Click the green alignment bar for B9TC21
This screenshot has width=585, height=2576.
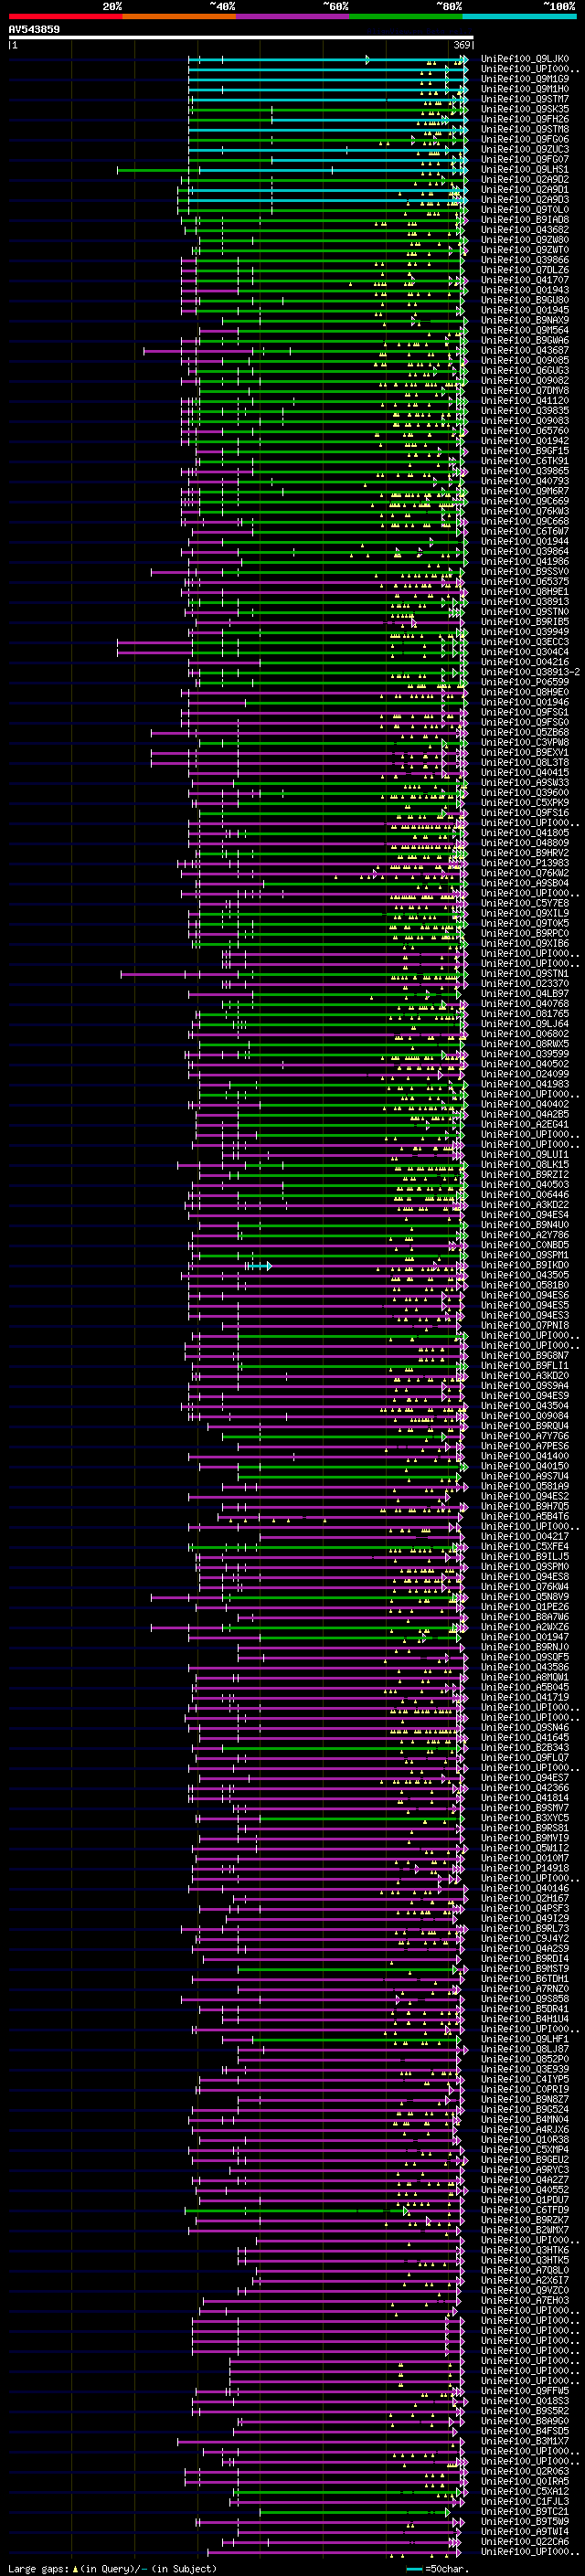355,2512
